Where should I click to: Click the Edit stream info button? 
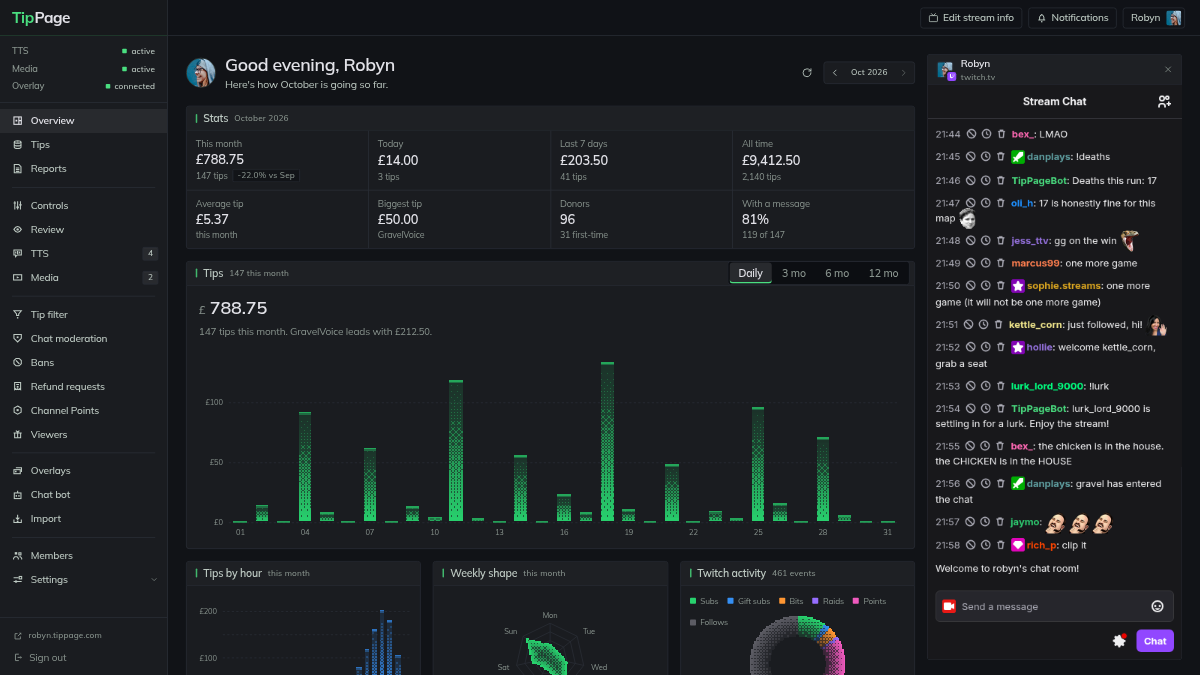point(971,18)
